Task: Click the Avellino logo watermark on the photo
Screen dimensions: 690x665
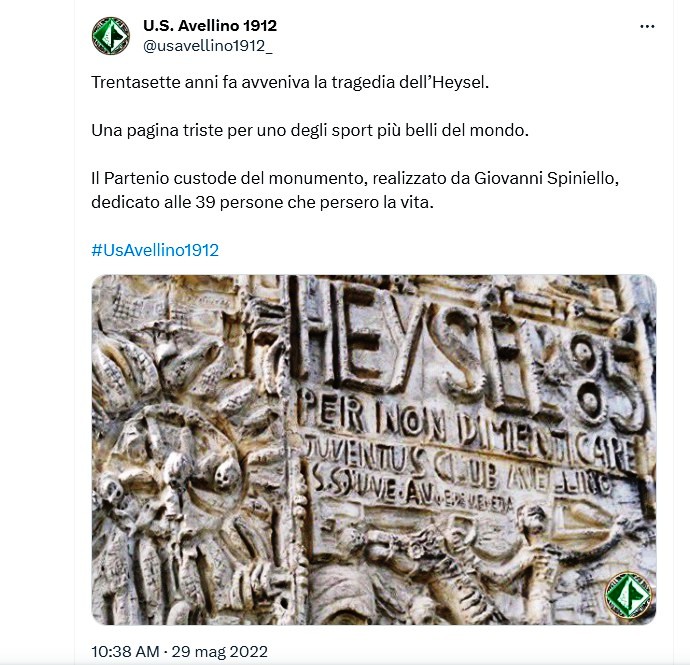Action: point(628,596)
